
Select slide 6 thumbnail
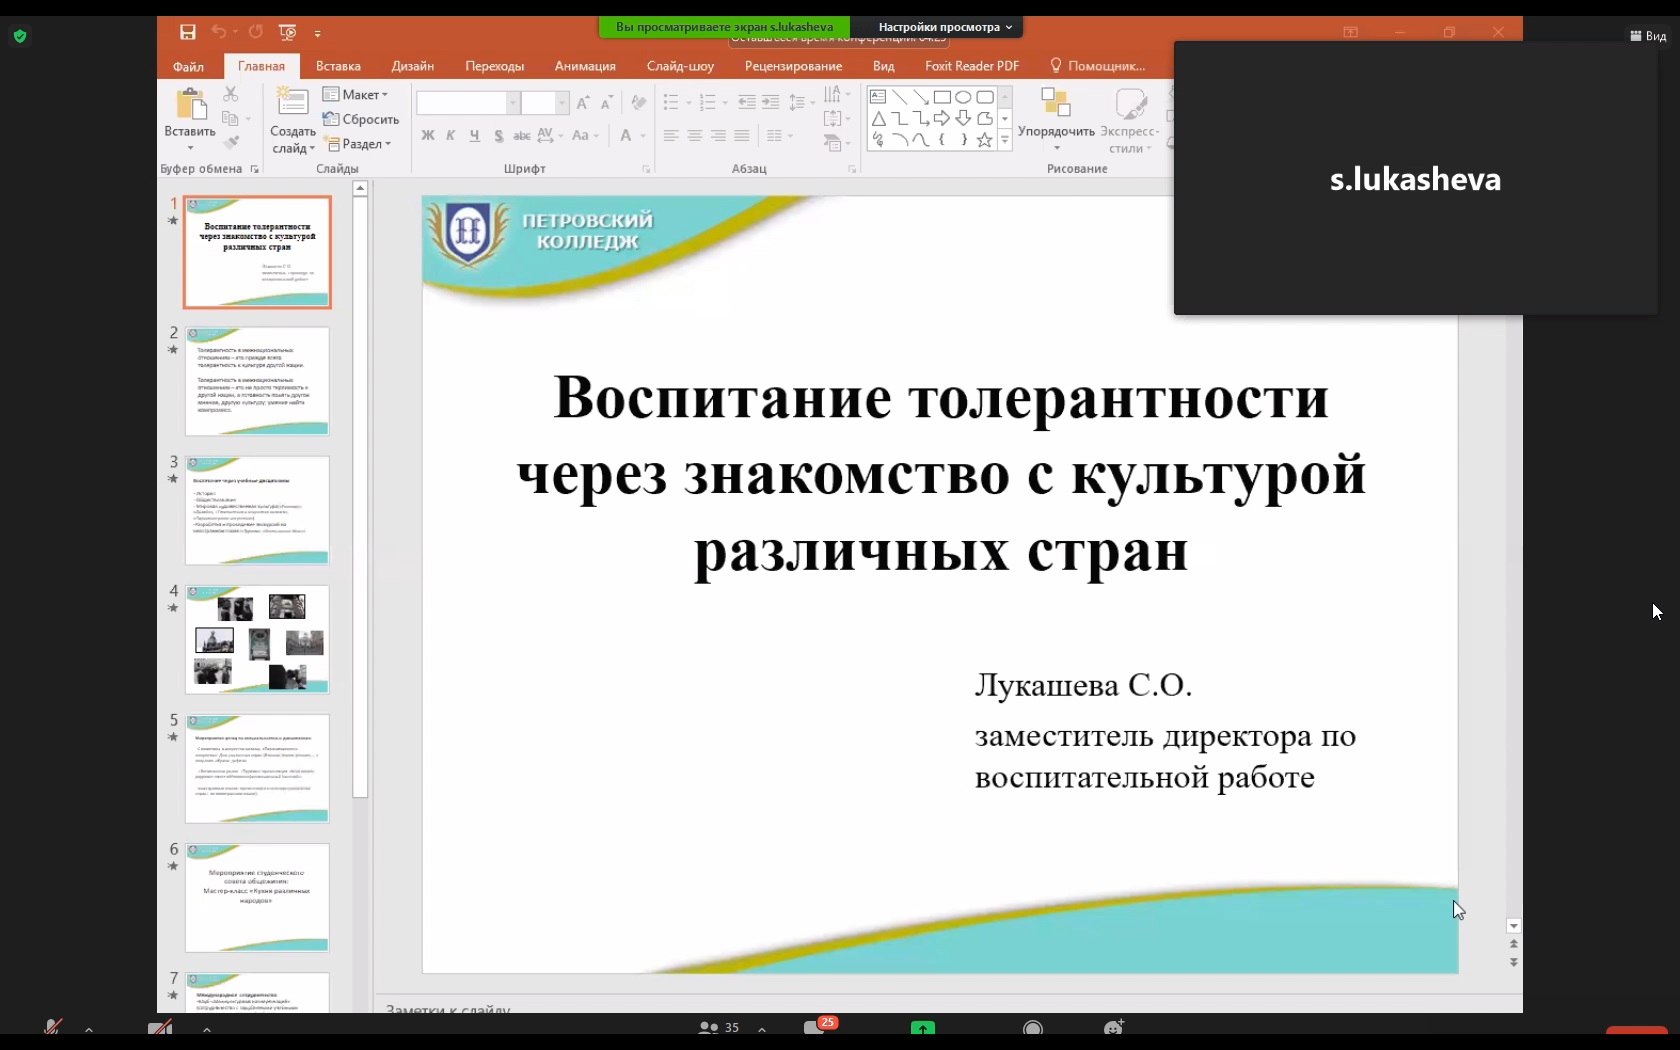tap(257, 898)
